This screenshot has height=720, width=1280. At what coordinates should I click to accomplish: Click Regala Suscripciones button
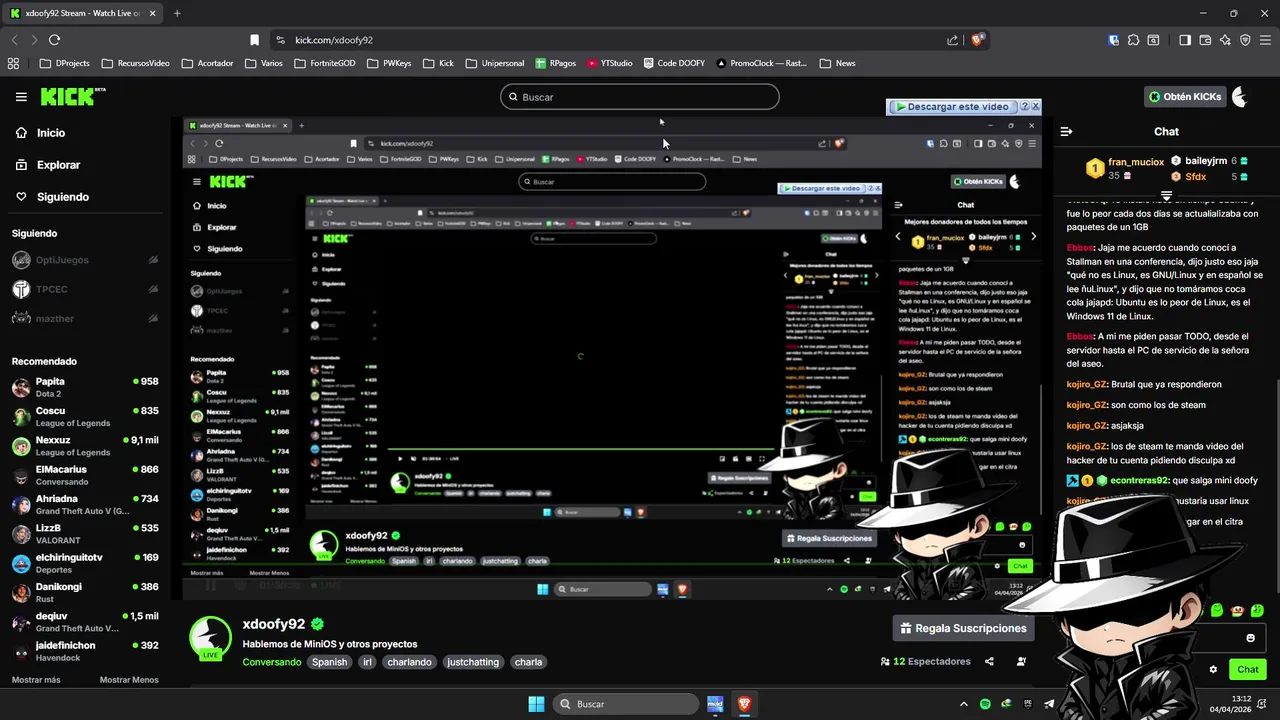point(963,628)
